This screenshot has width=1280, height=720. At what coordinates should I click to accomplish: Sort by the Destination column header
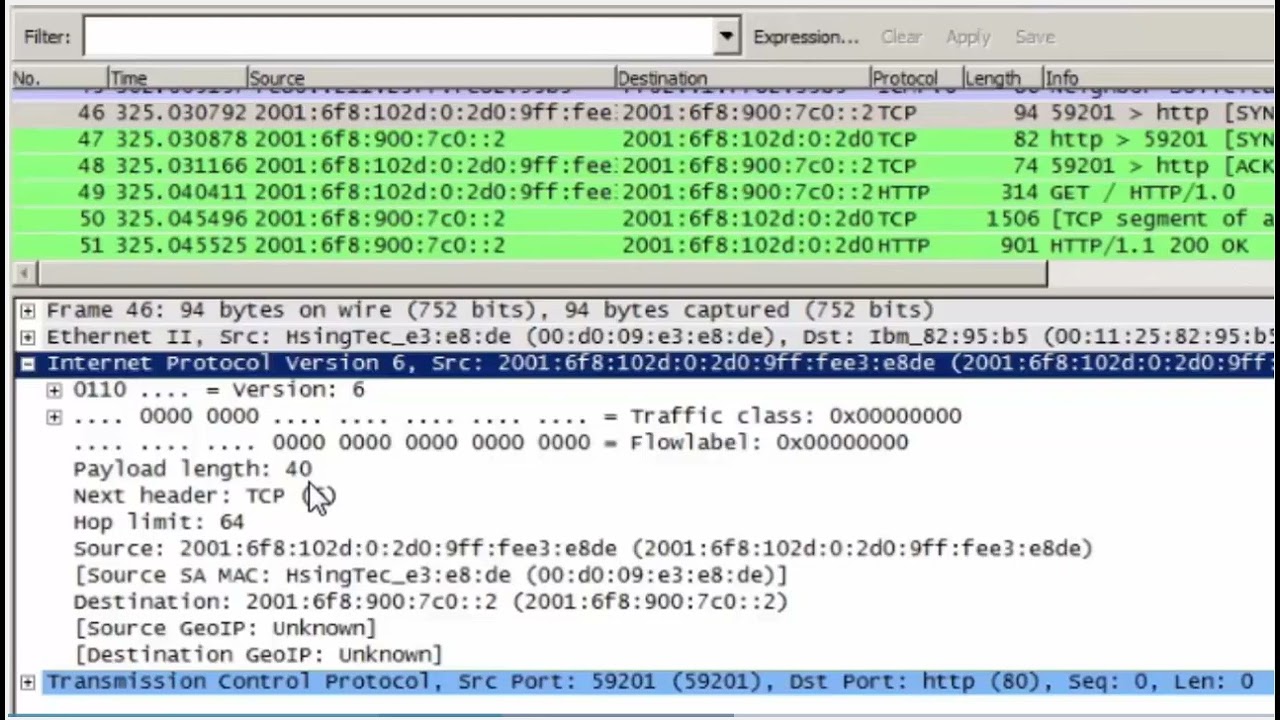743,78
